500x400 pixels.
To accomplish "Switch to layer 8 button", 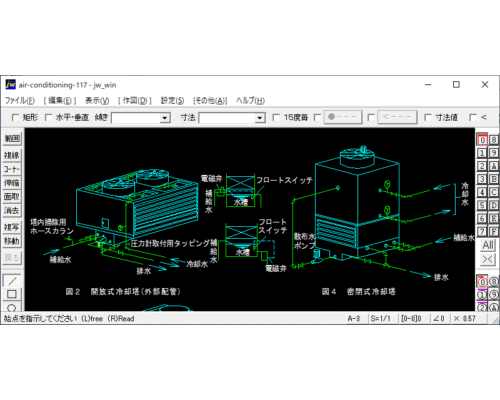I will tap(494, 140).
